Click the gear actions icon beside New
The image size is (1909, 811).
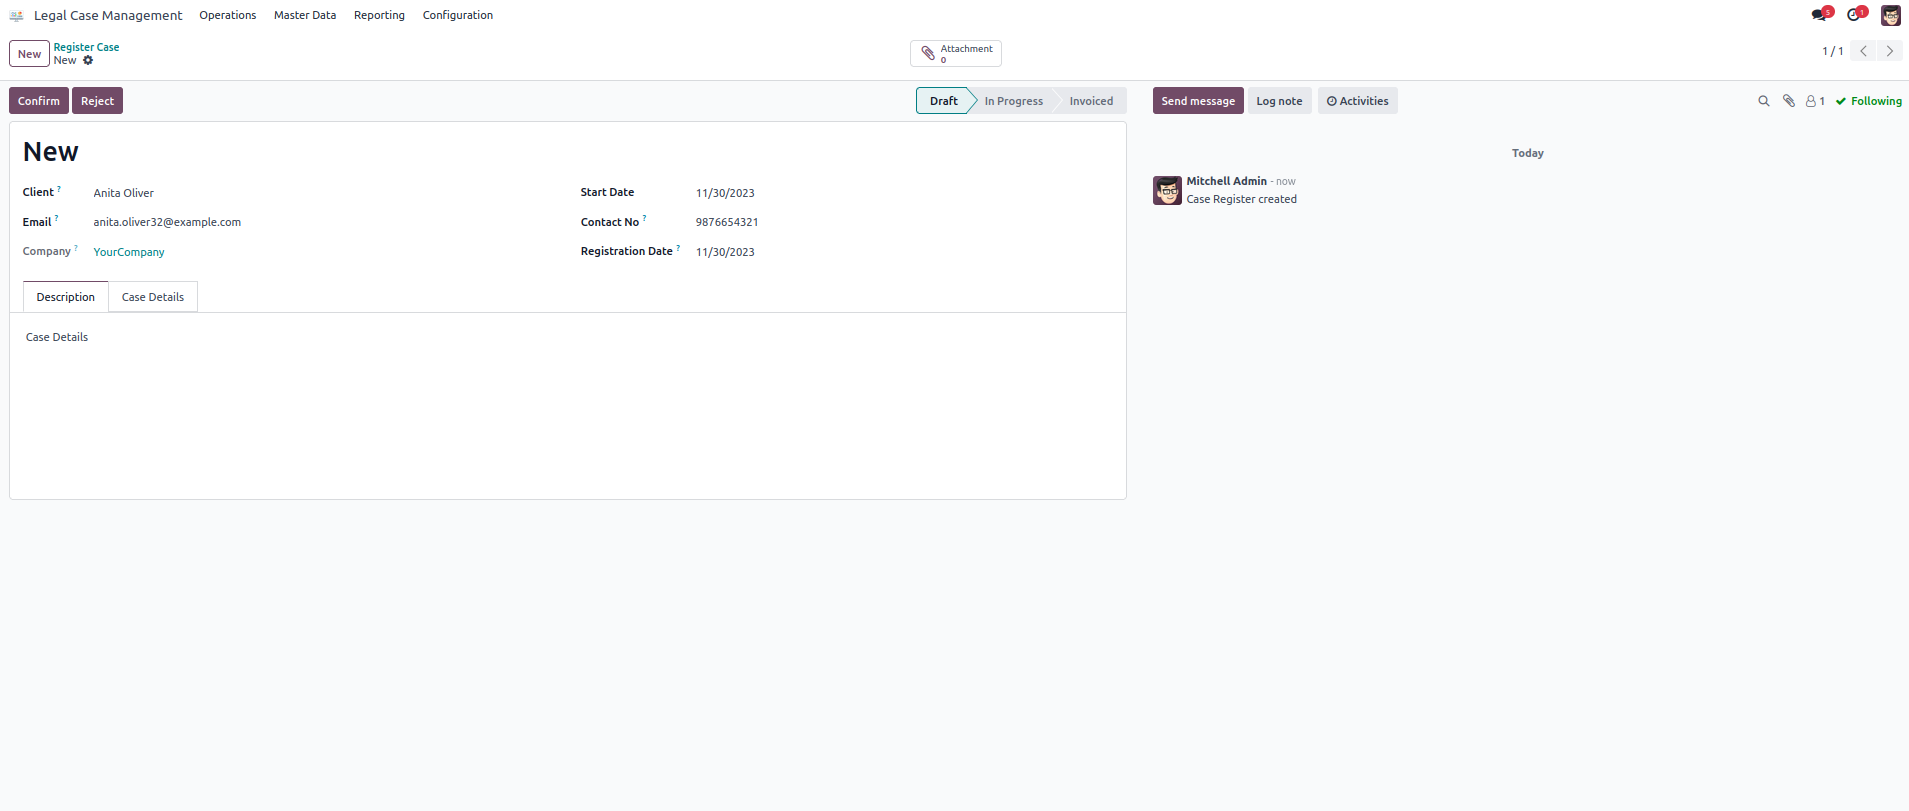88,61
